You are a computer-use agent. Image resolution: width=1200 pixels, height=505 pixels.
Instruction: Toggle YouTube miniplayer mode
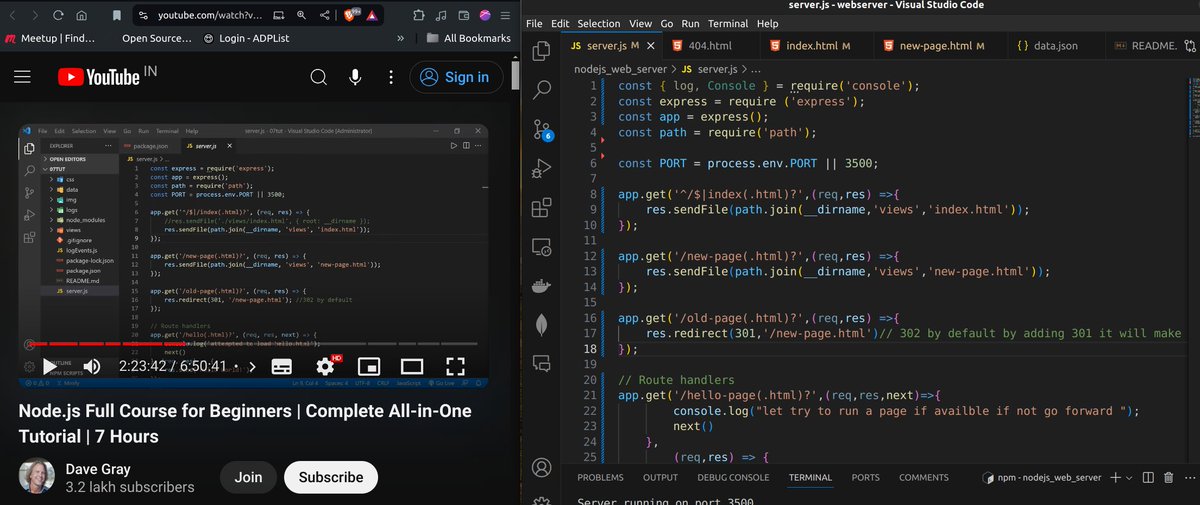click(368, 366)
